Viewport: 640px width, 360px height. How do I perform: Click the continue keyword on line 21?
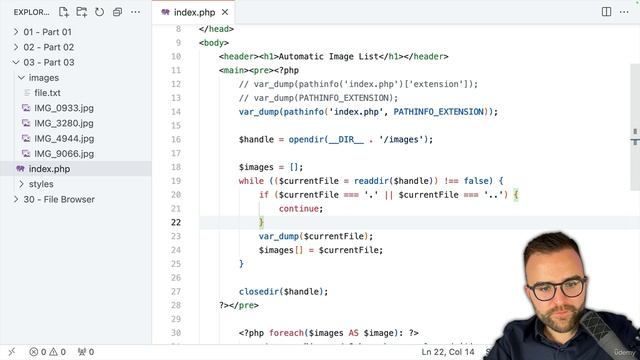coord(299,209)
